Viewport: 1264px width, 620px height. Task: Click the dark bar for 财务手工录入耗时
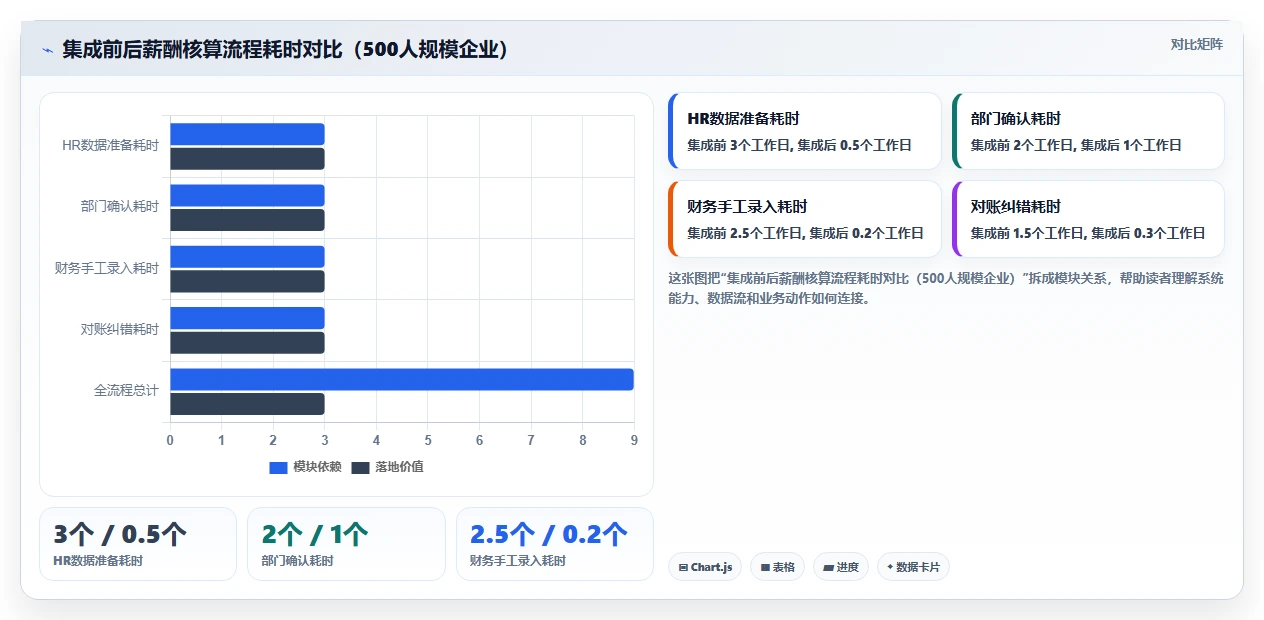click(247, 281)
